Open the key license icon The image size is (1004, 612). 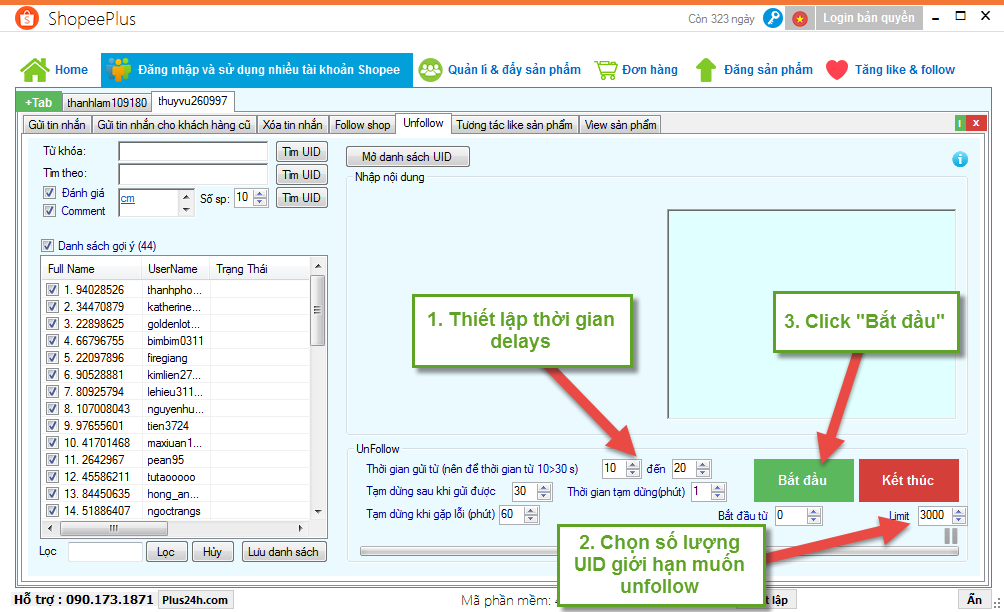click(x=772, y=18)
